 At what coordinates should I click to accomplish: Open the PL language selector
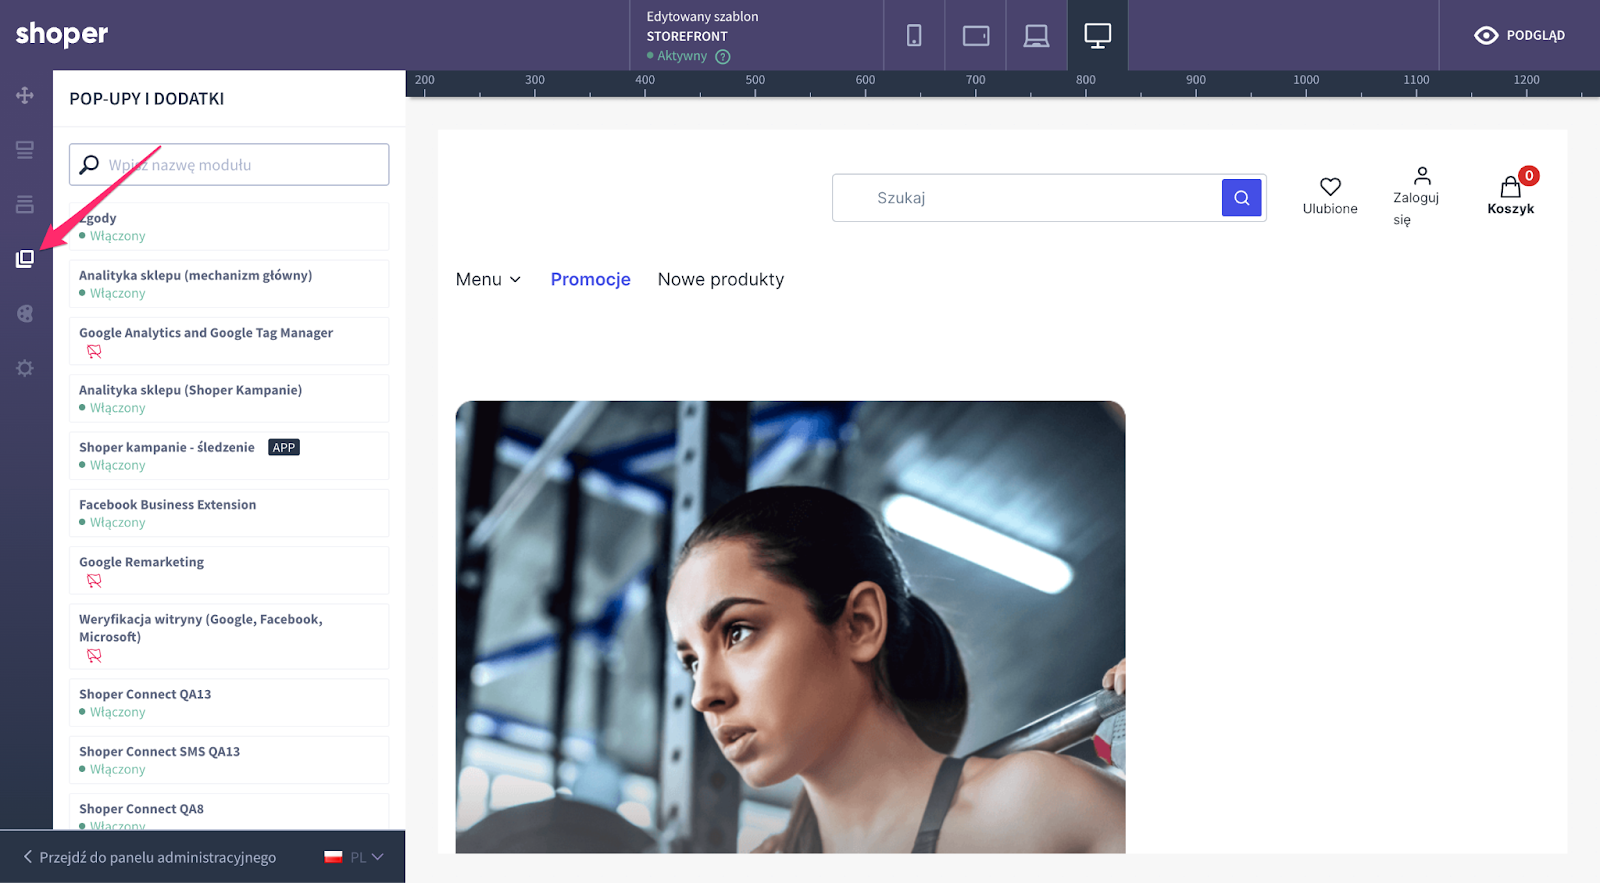[354, 857]
